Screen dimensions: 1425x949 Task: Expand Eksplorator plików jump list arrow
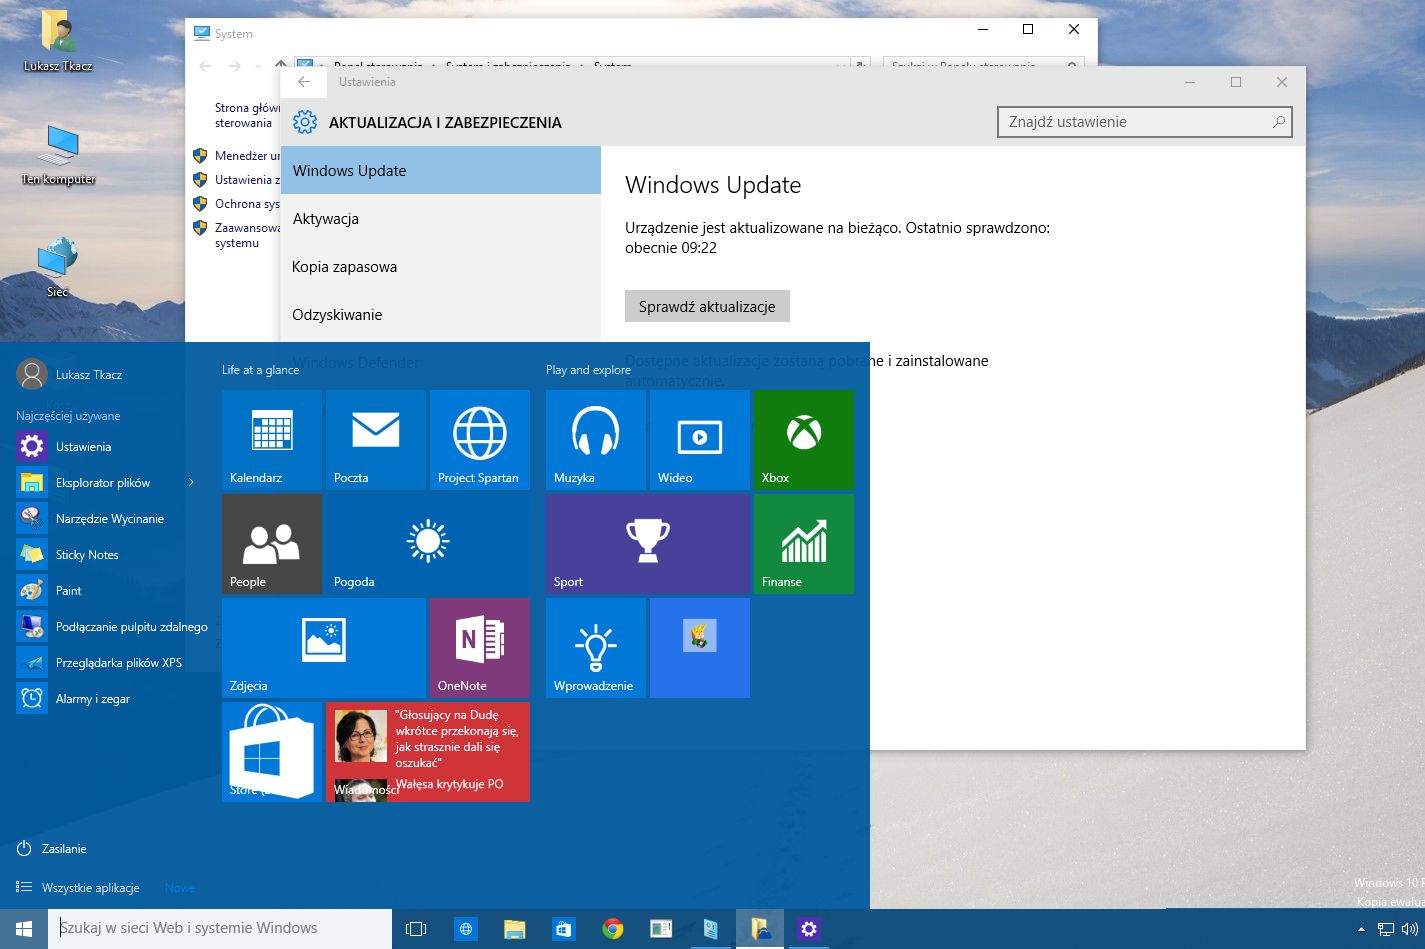[x=191, y=483]
